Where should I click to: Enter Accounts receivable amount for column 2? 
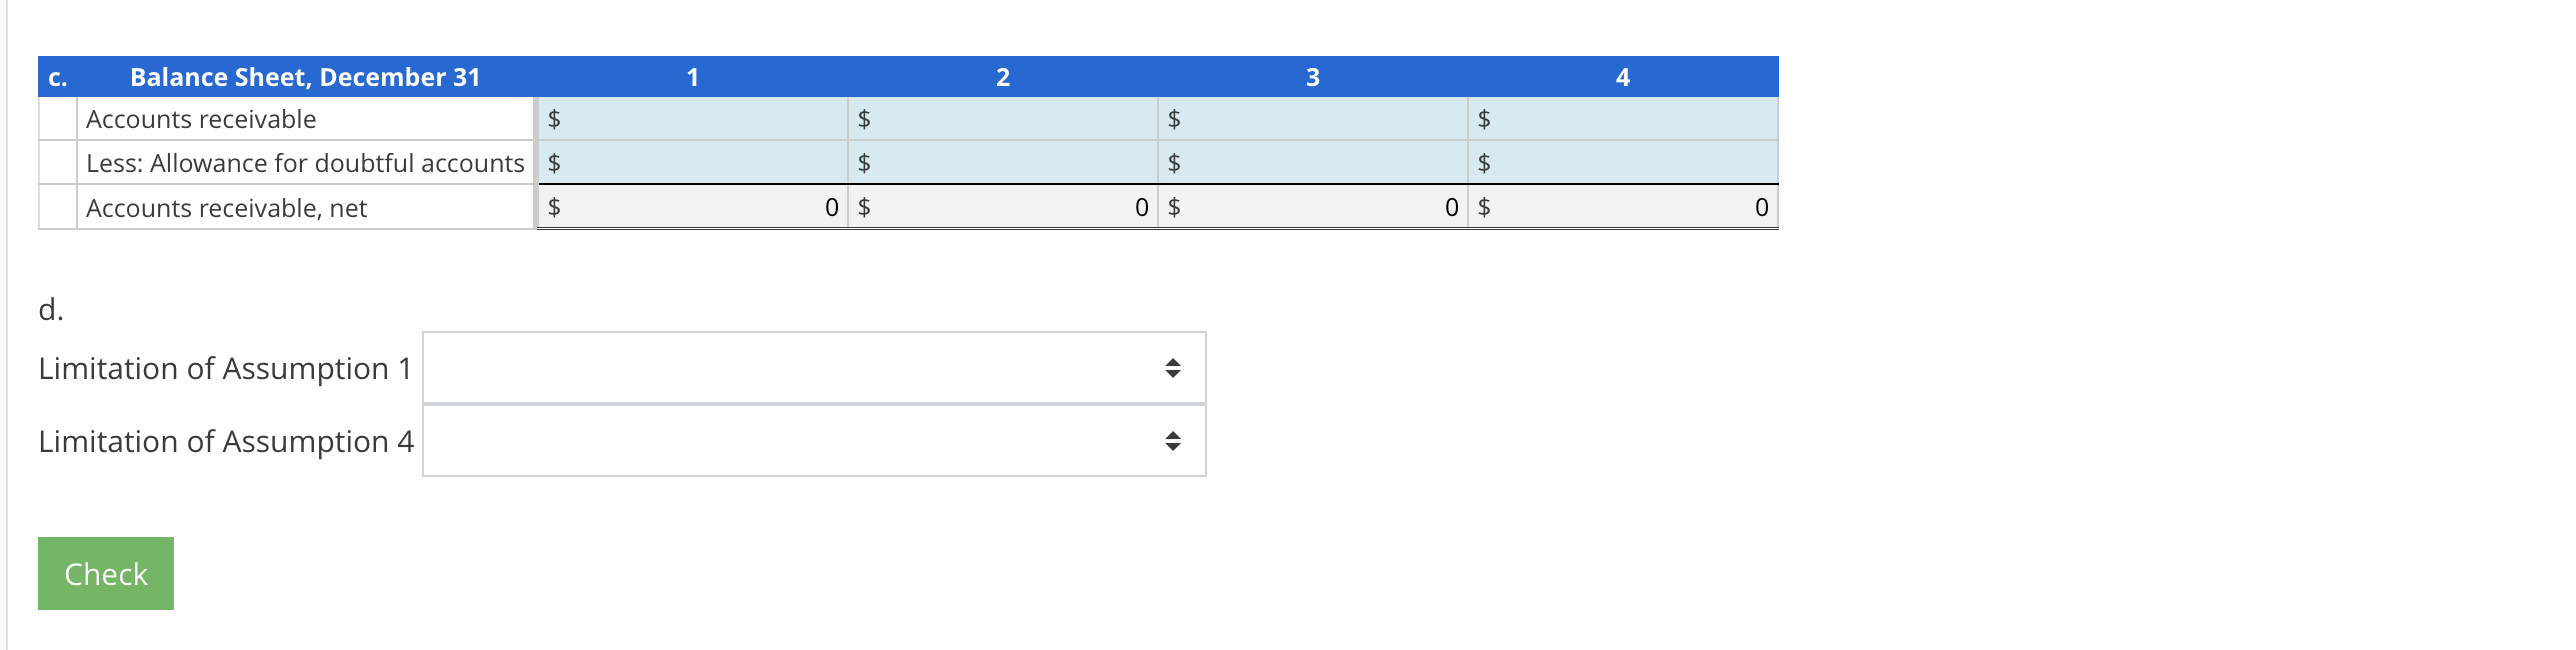[1000, 119]
